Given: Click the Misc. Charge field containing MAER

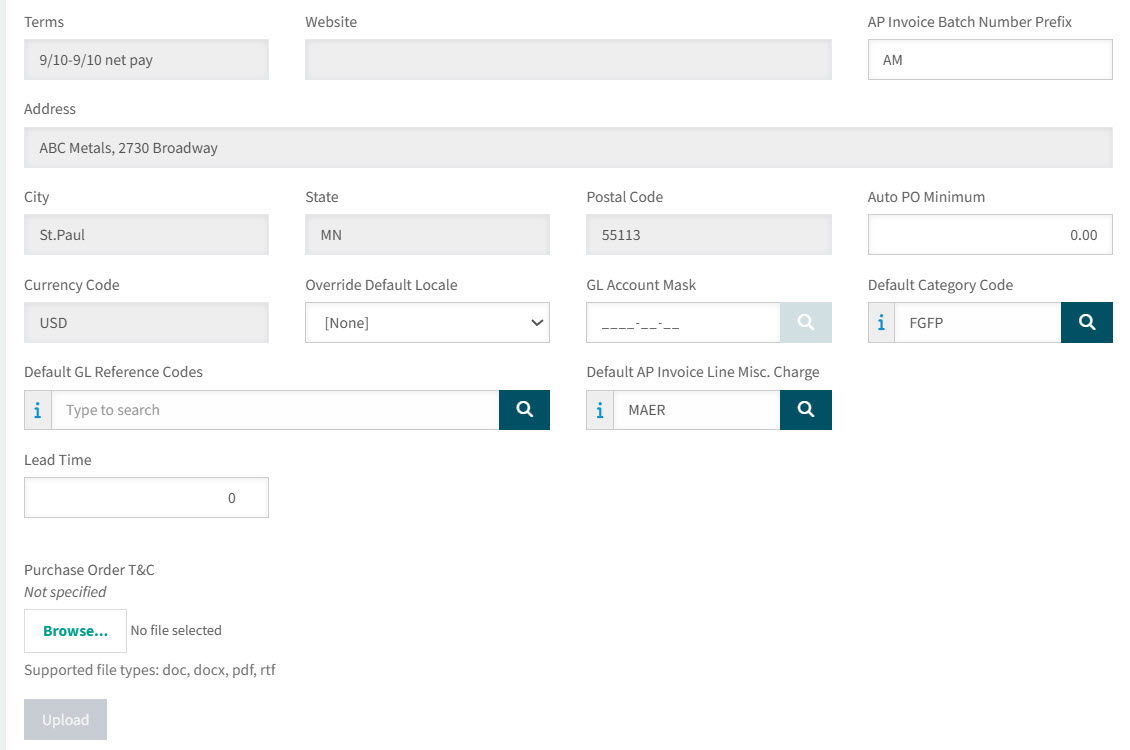Looking at the screenshot, I should [x=696, y=410].
